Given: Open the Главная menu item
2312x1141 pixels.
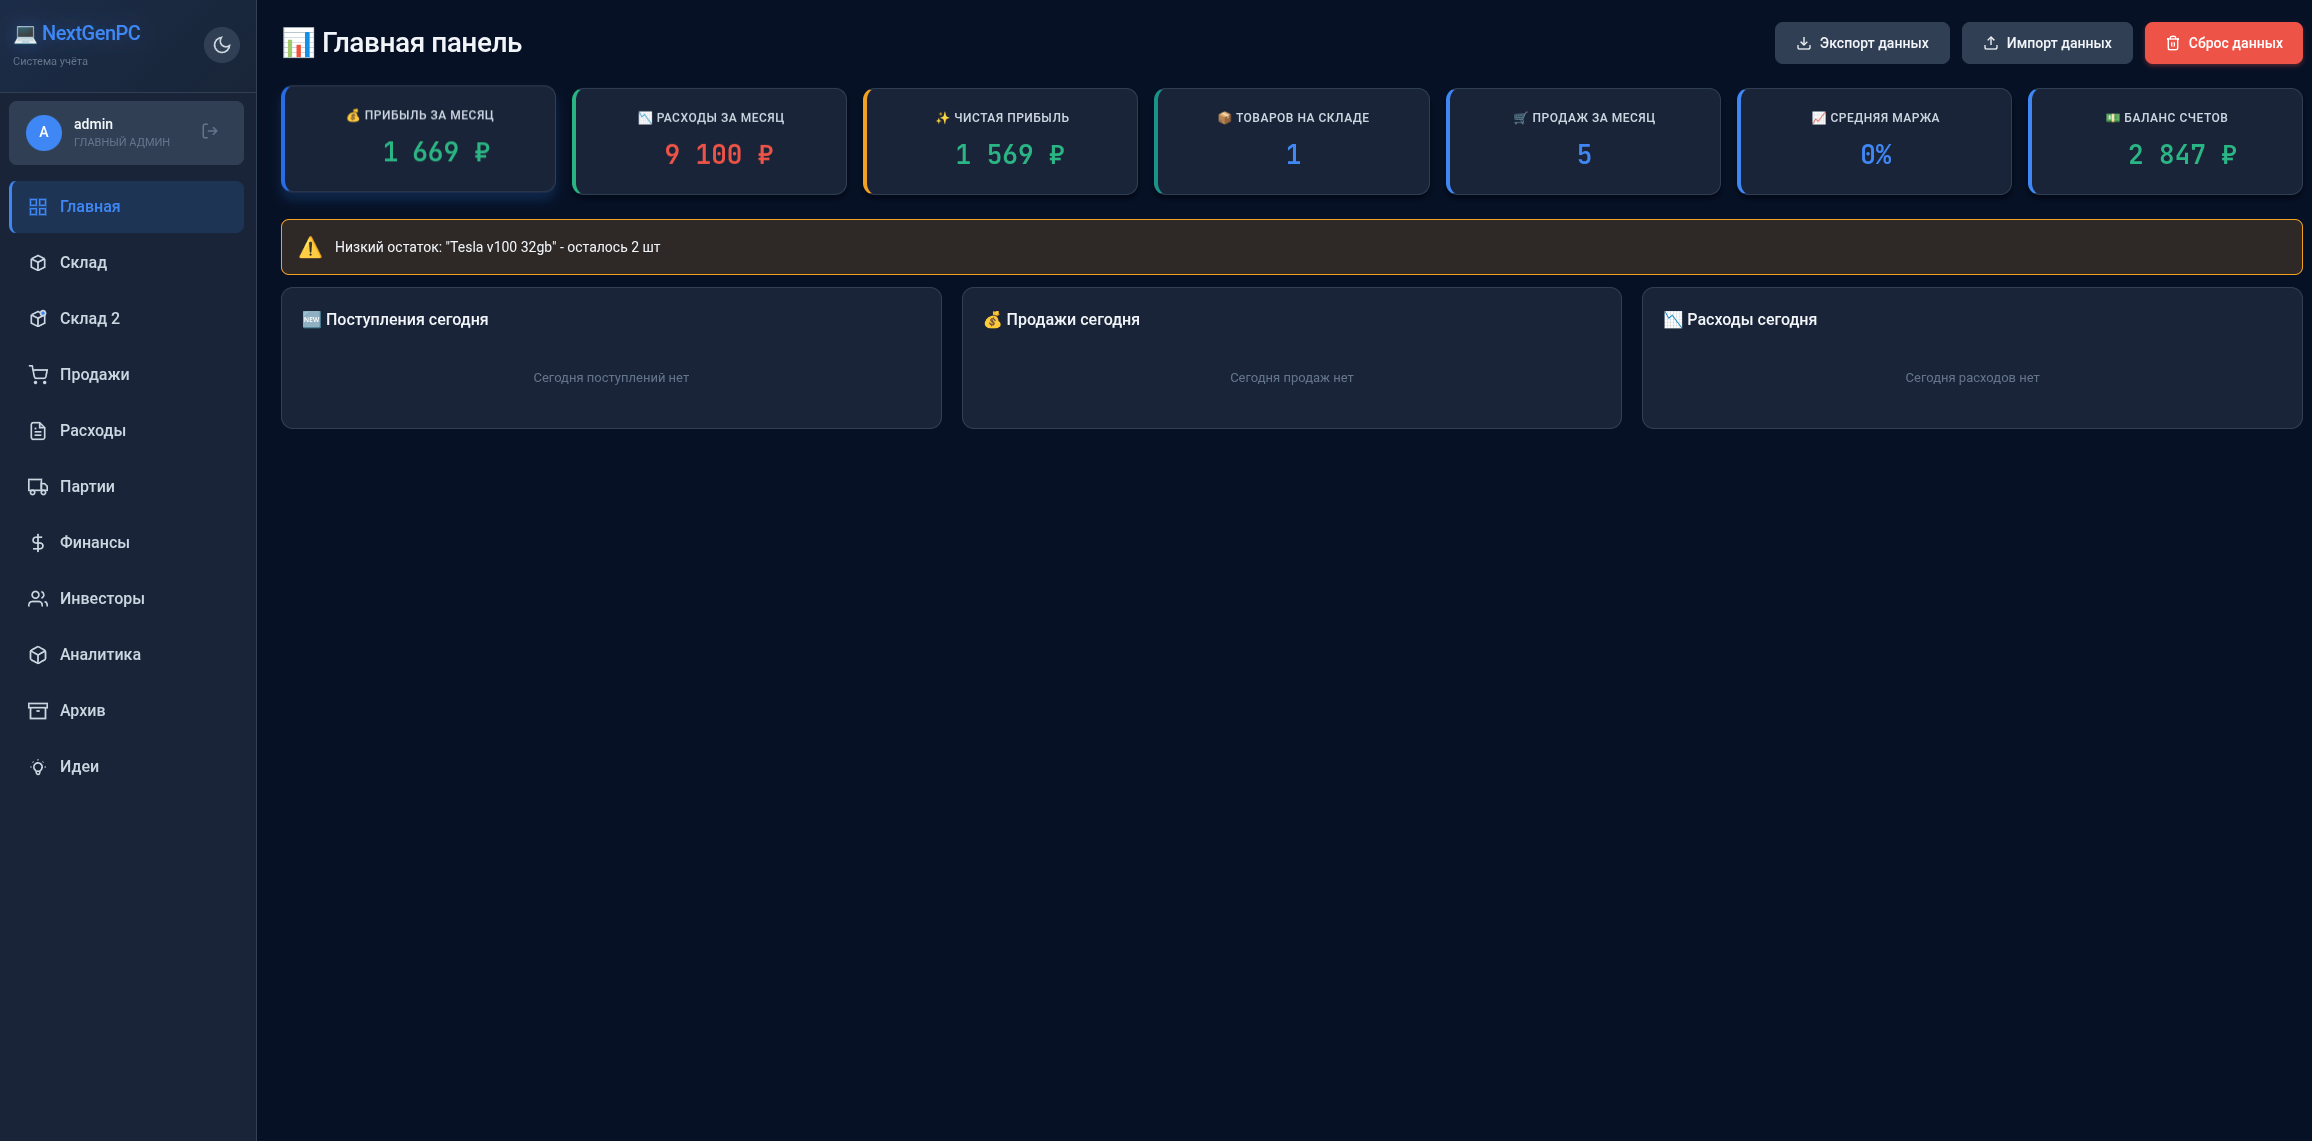Looking at the screenshot, I should [127, 207].
